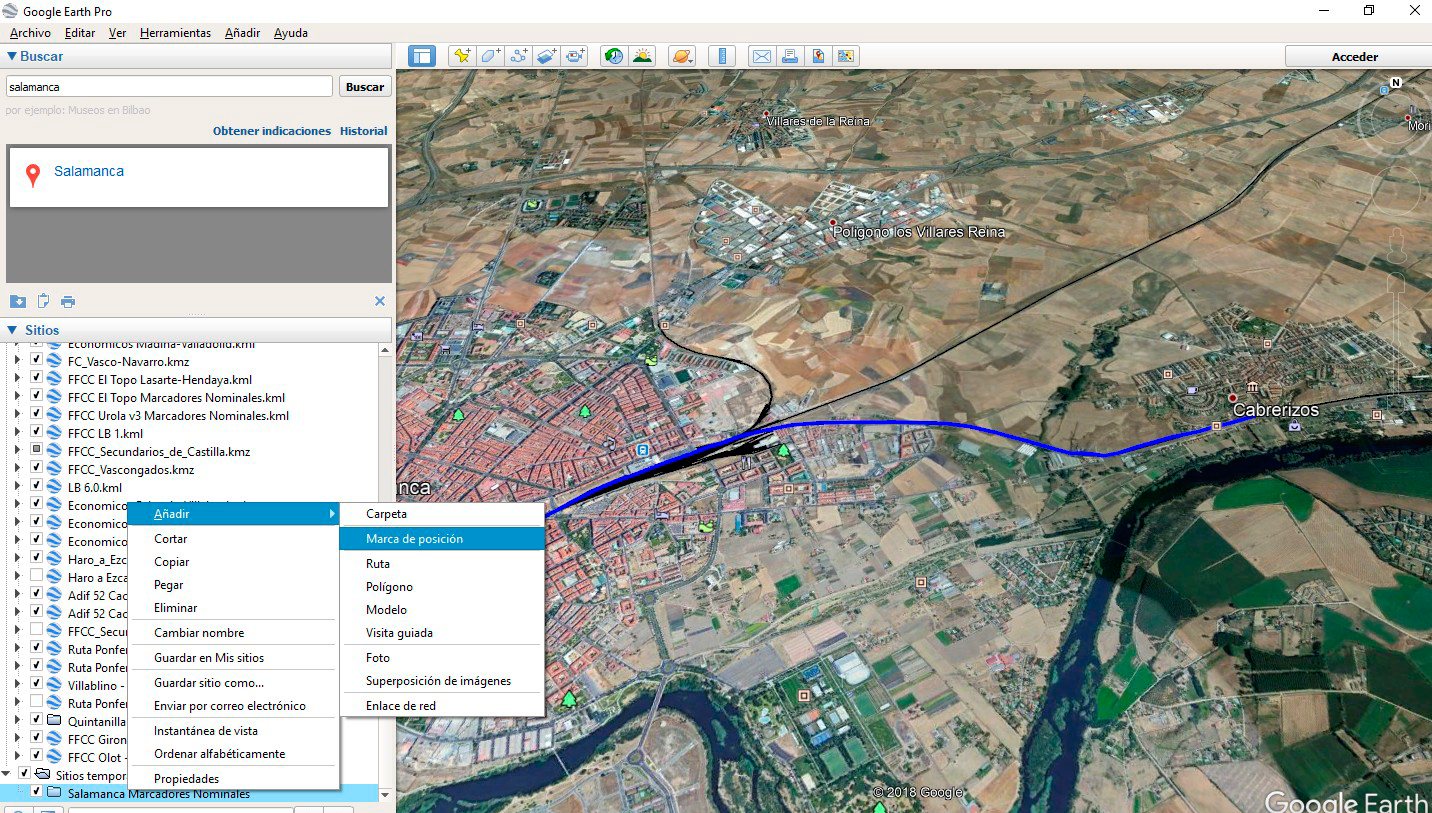Expand the FC_Vasco-Navarro.kmz tree node
The height and width of the screenshot is (813, 1432).
(x=16, y=361)
